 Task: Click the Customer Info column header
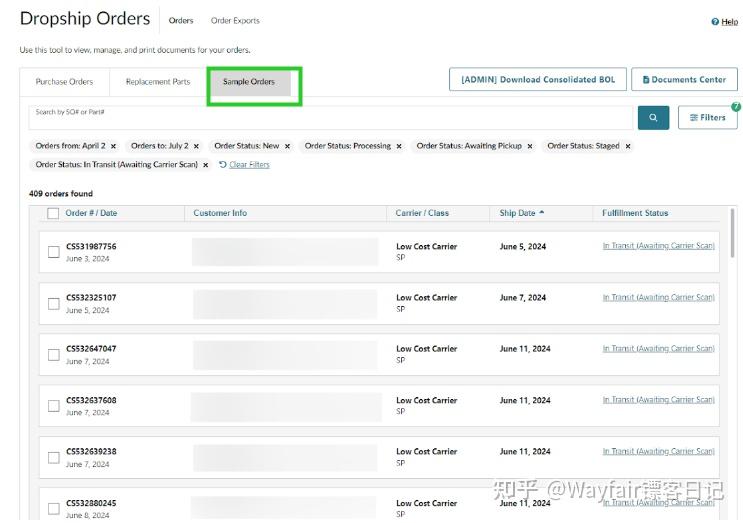pyautogui.click(x=220, y=213)
